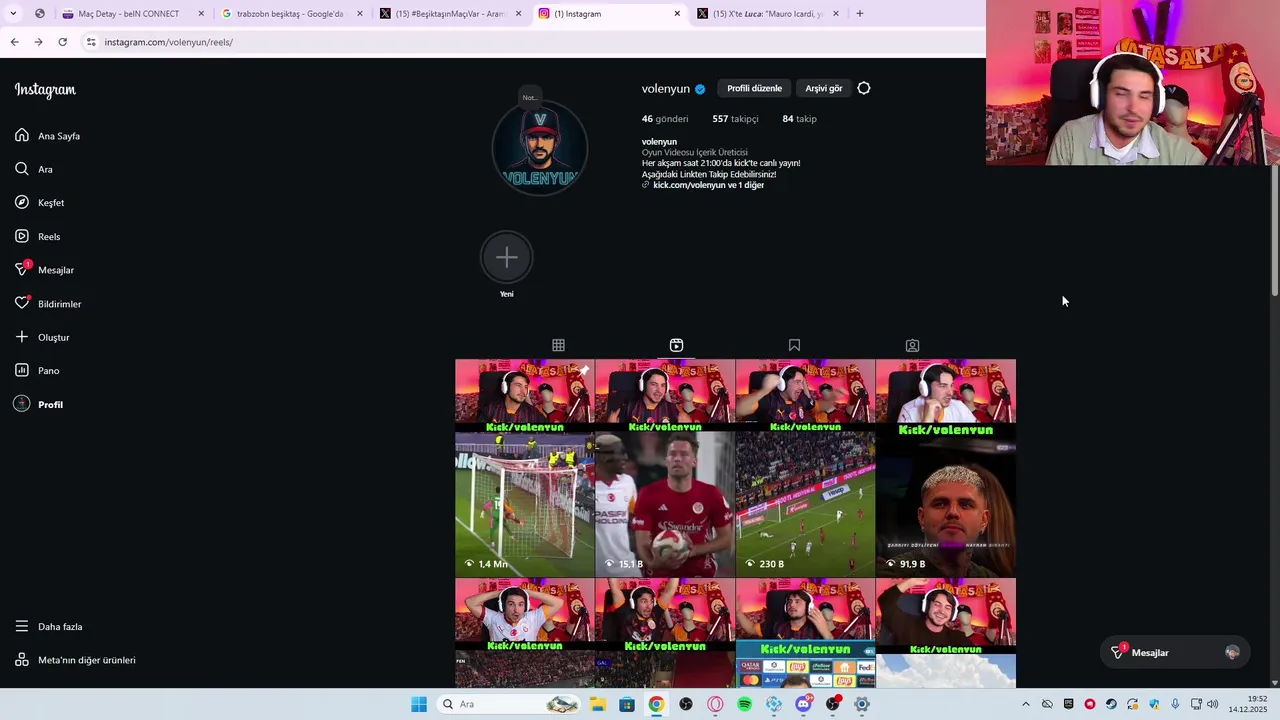Open Meta'nın diğer ürünleri

pyautogui.click(x=76, y=660)
